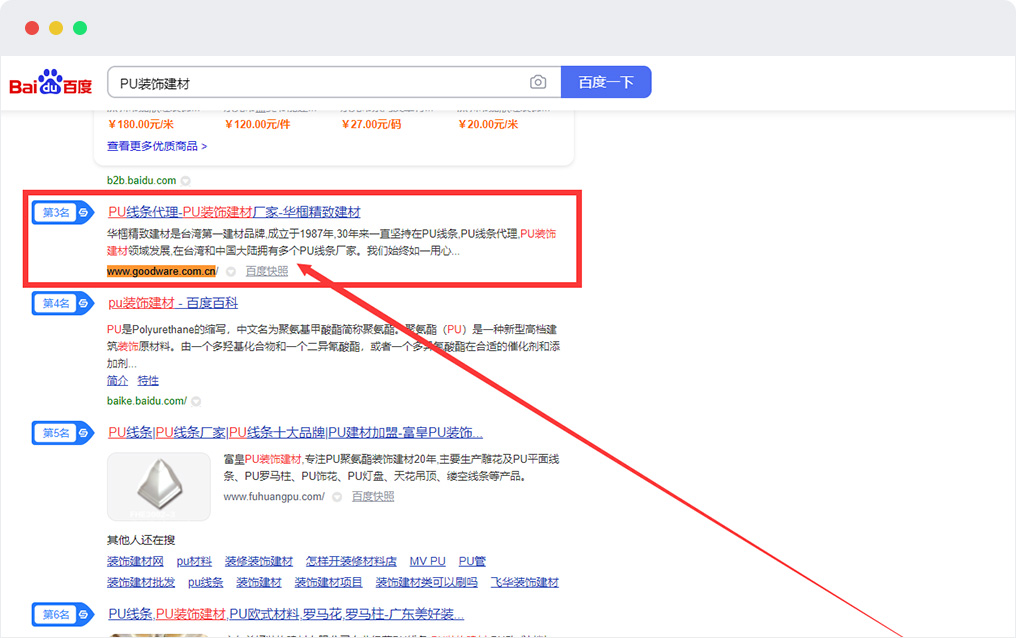Click the www.goodware.com.cn URL text

pos(163,271)
